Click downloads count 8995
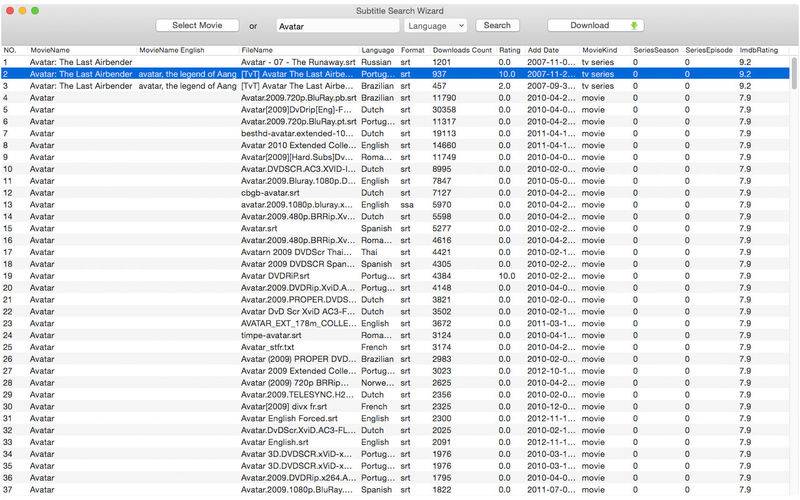Screen dimensions: 800x500 click(442, 169)
